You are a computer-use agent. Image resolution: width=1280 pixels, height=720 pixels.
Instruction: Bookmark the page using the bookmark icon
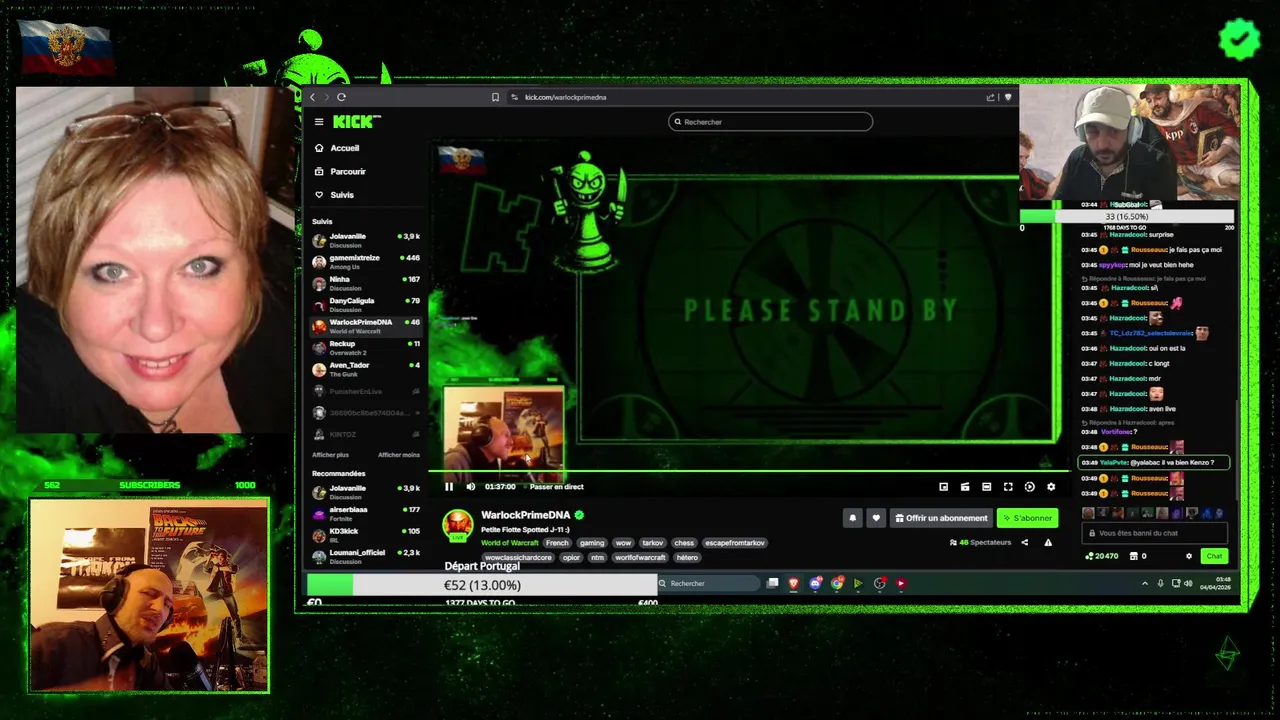(x=495, y=97)
